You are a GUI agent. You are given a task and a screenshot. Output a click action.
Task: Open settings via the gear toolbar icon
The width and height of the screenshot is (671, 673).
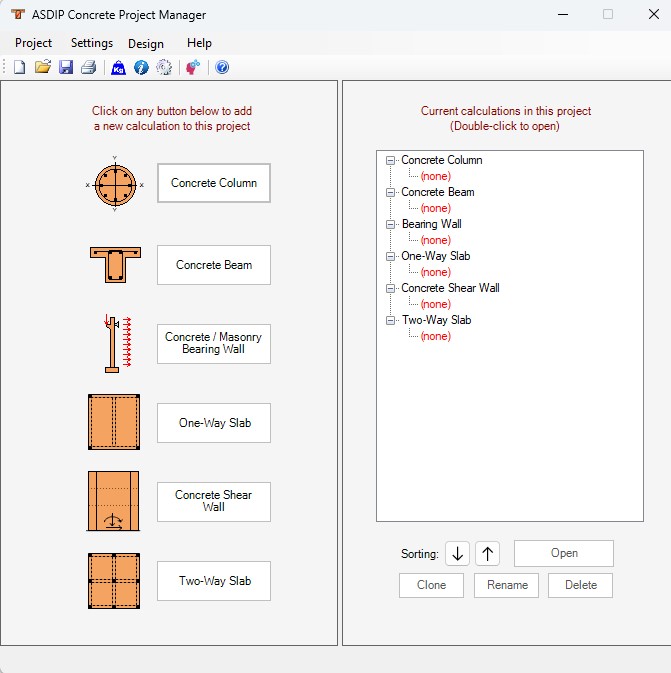point(164,67)
